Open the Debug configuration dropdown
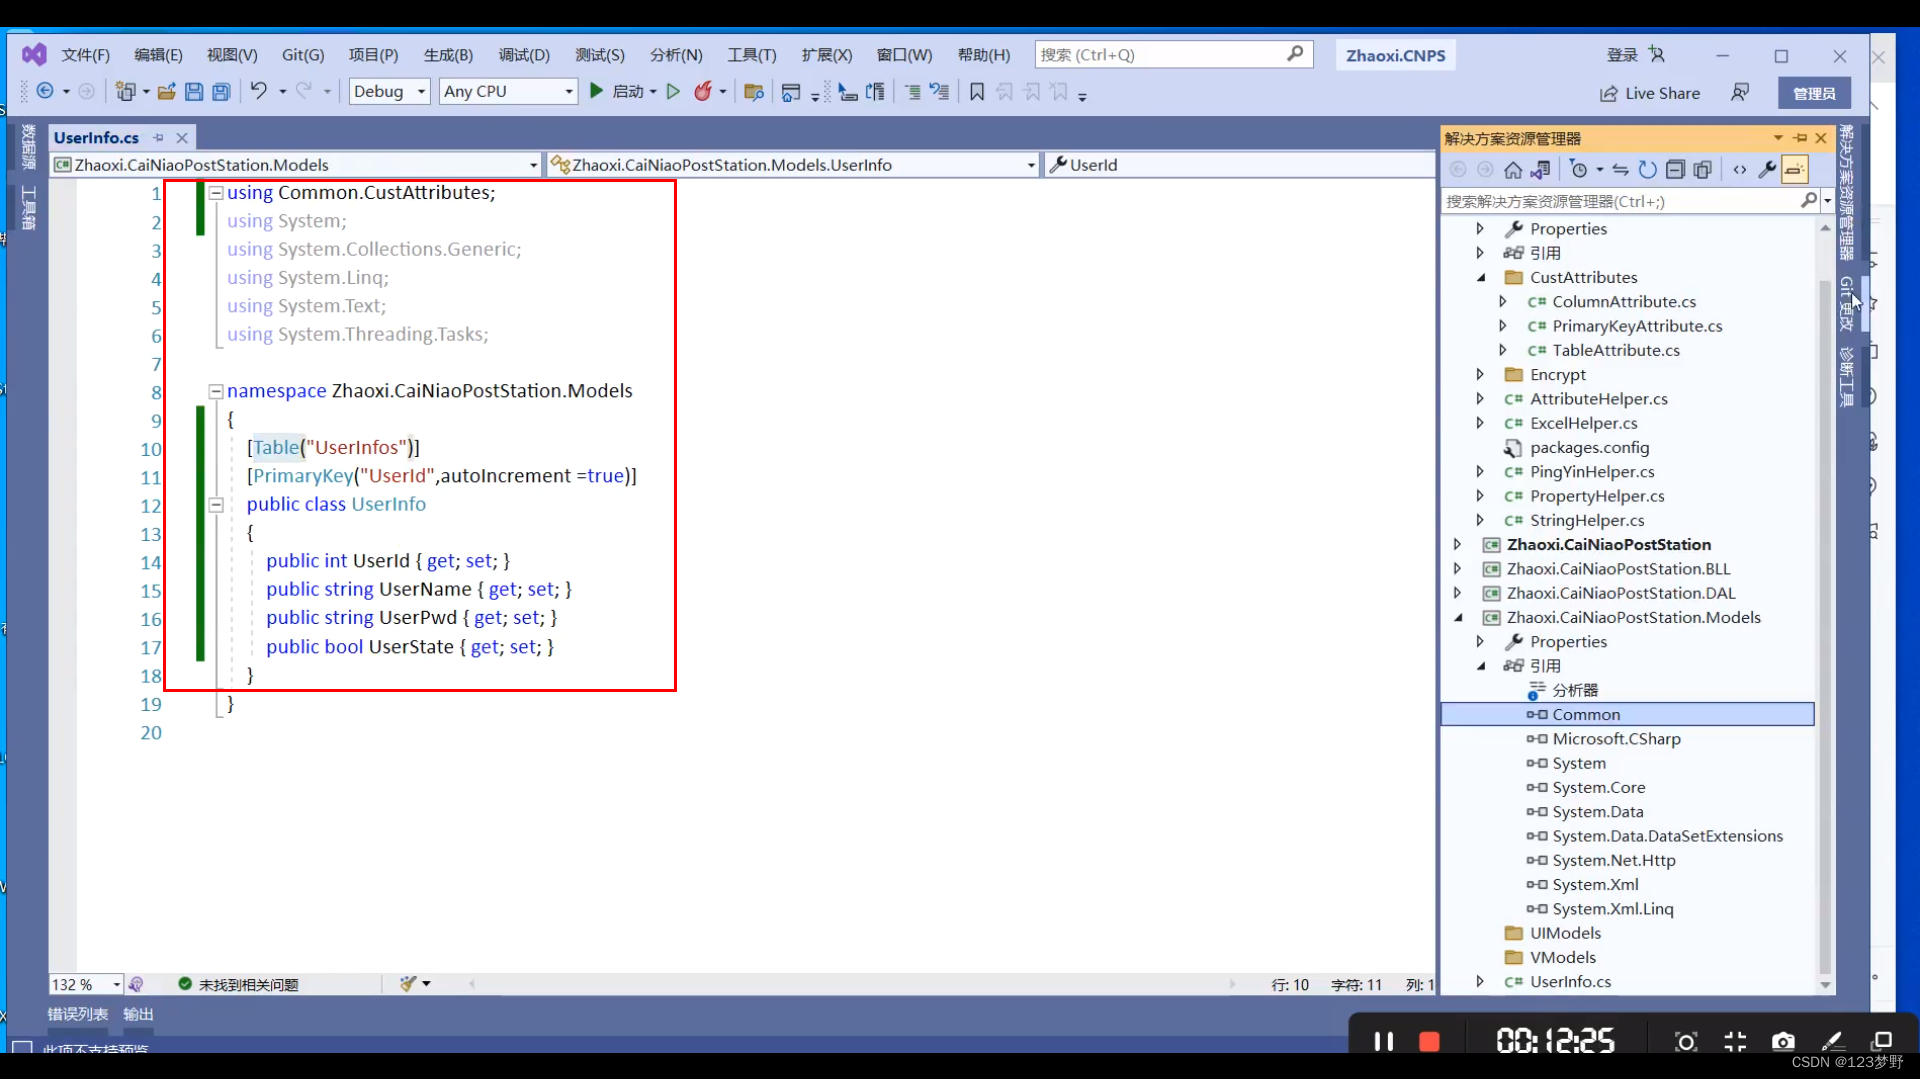 (x=389, y=91)
